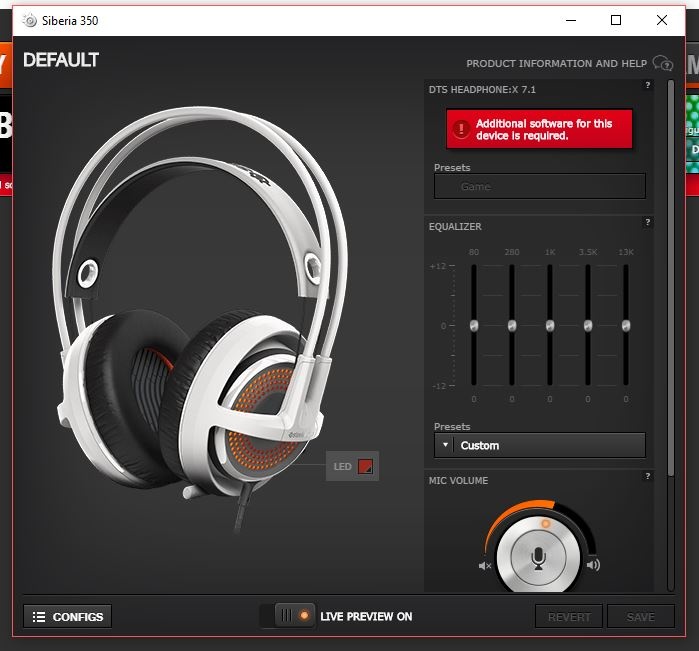Click the mic mute speaker icon

[x=485, y=566]
